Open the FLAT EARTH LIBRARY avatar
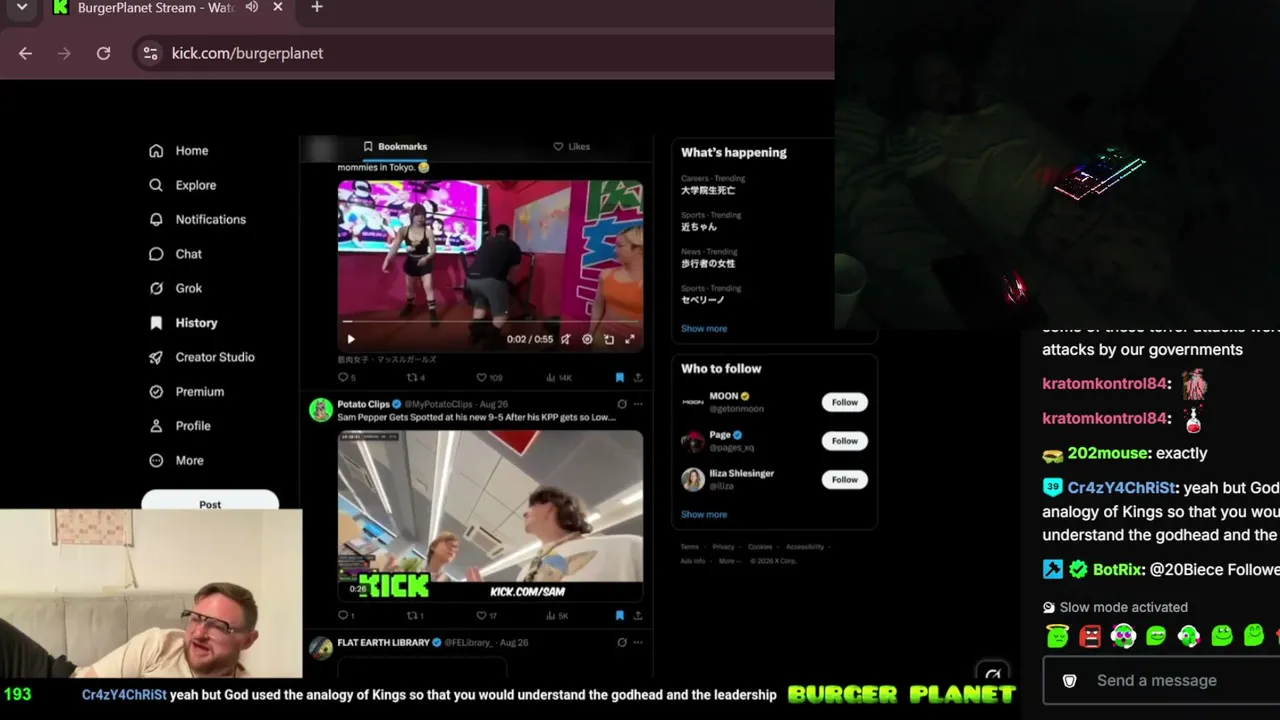The image size is (1280, 720). click(x=321, y=647)
